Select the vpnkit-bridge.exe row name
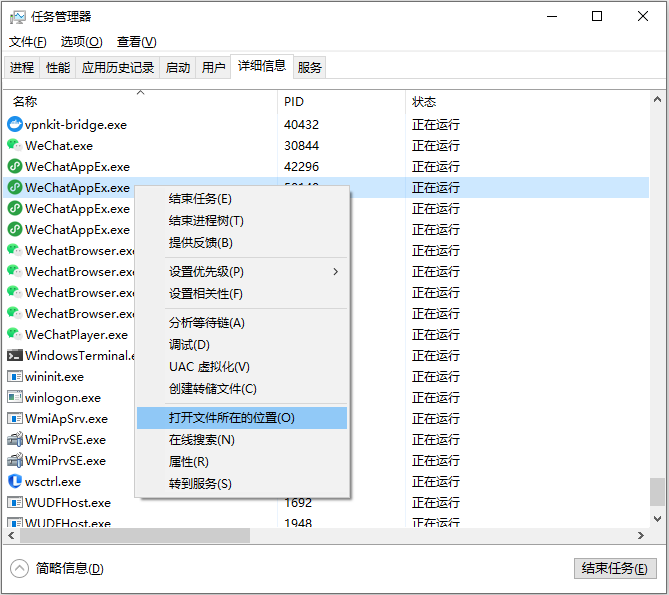The width and height of the screenshot is (669, 595). 76,125
